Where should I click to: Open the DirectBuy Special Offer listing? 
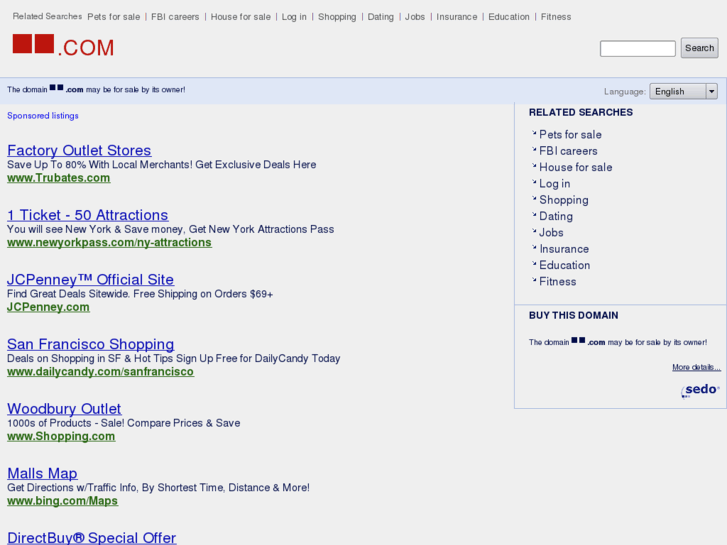tap(92, 537)
